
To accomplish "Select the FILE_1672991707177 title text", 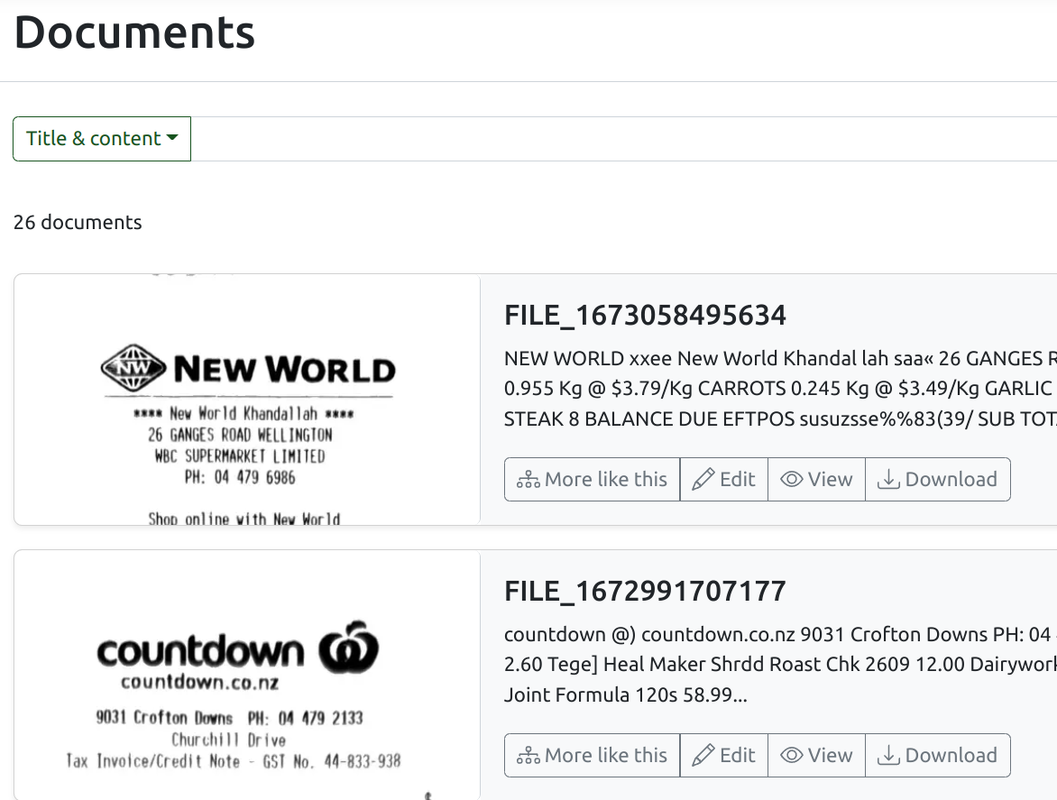I will pyautogui.click(x=645, y=591).
